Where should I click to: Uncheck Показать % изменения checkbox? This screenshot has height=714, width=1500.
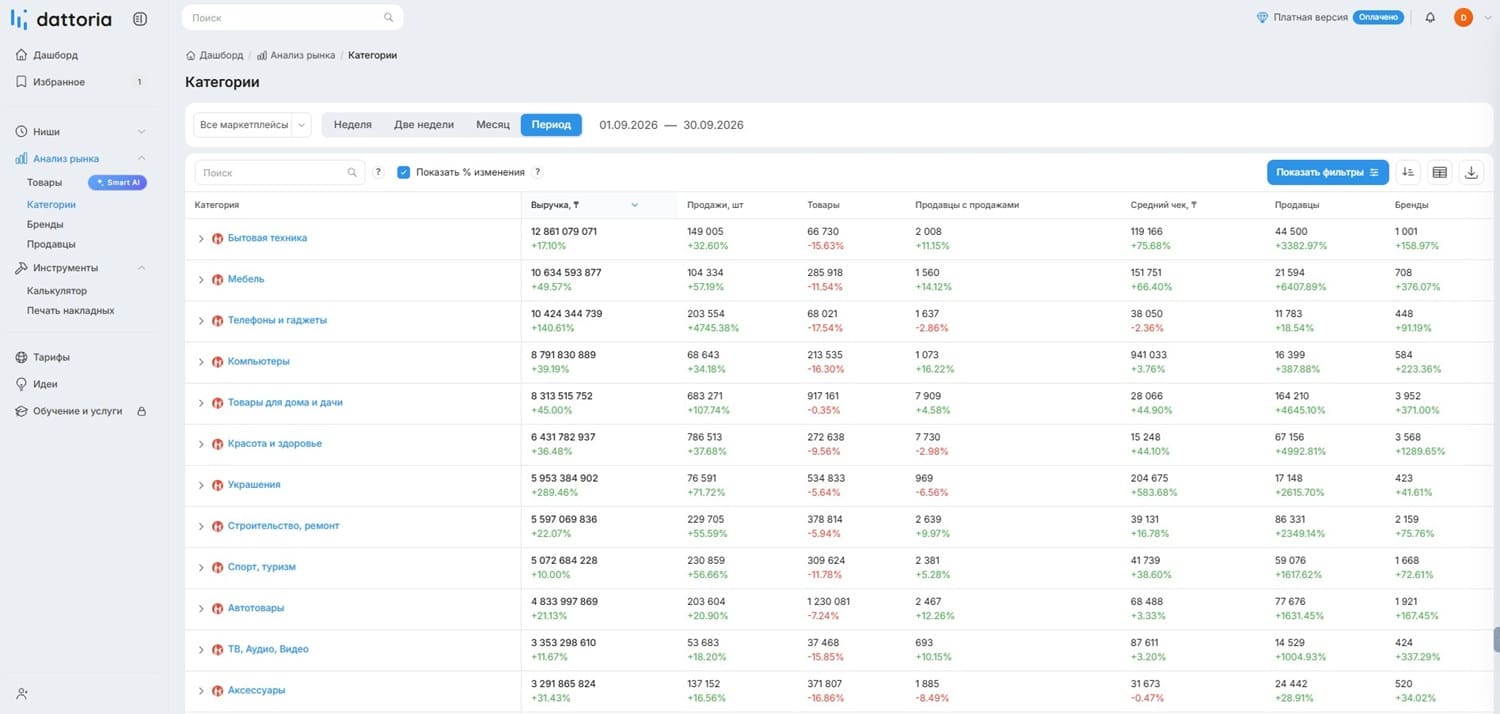(x=404, y=172)
